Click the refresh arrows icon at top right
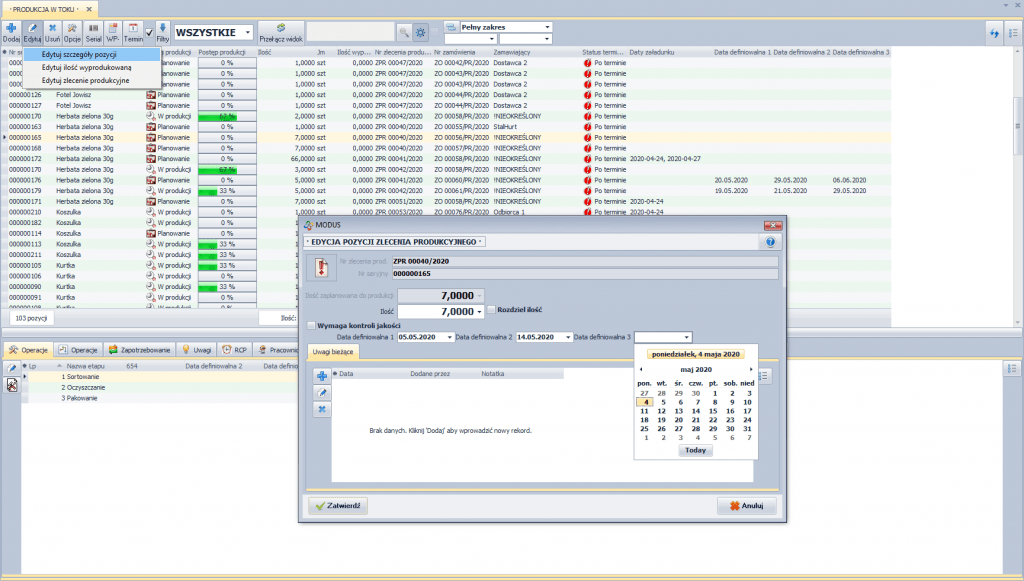Image resolution: width=1024 pixels, height=581 pixels. [x=994, y=33]
